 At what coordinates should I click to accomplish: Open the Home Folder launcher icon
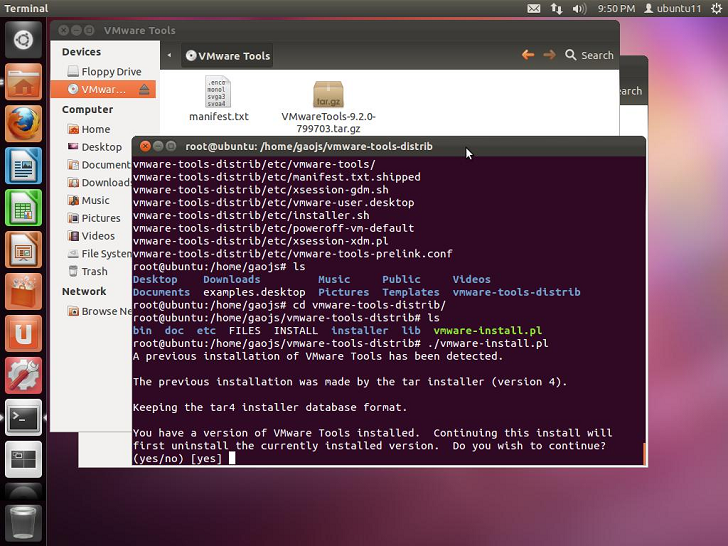click(23, 82)
